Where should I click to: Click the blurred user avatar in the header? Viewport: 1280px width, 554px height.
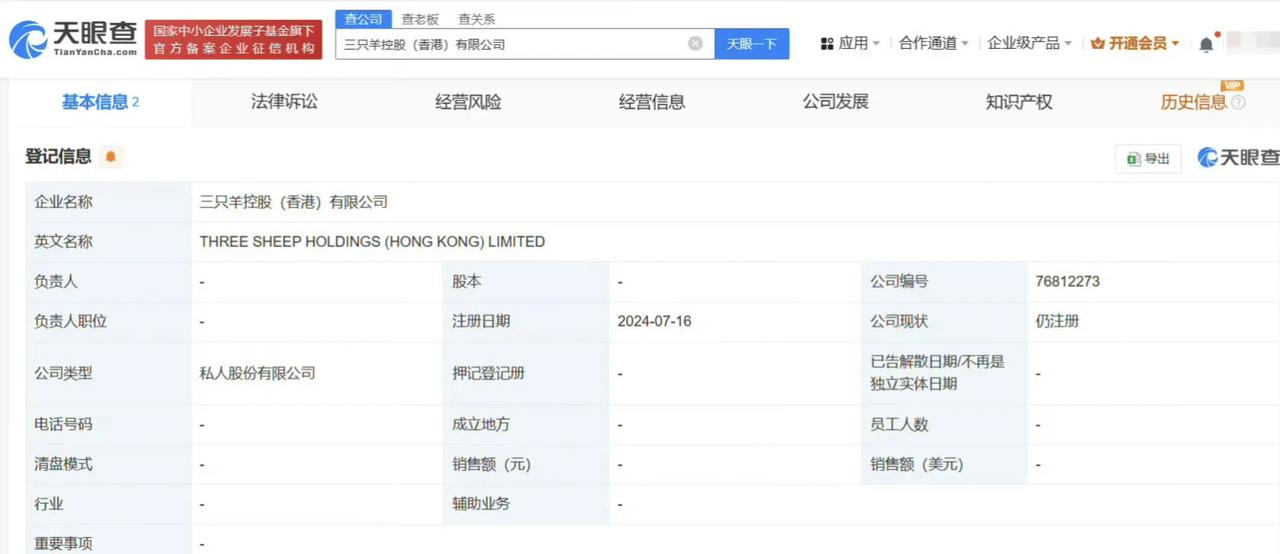click(x=1251, y=42)
